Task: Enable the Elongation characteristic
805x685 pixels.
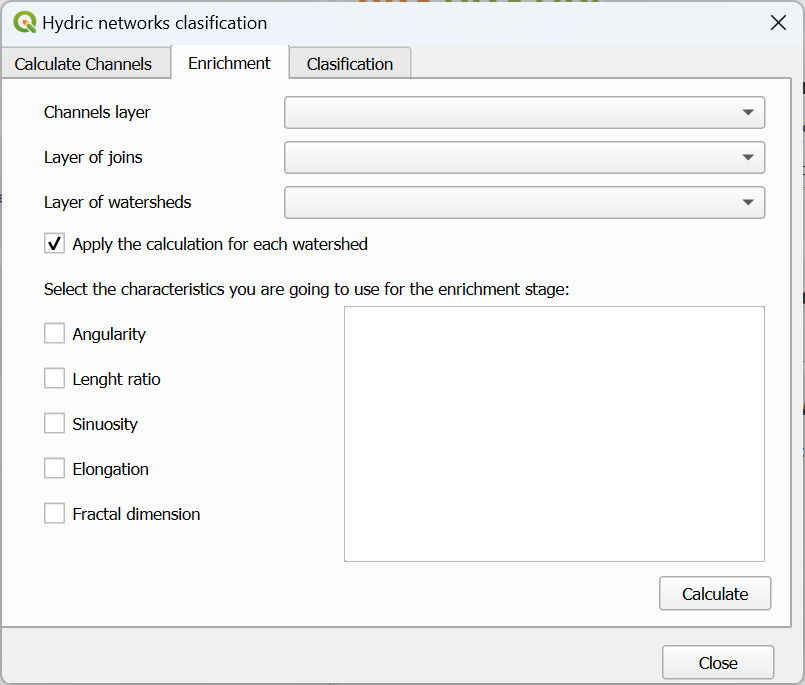Action: coord(54,469)
